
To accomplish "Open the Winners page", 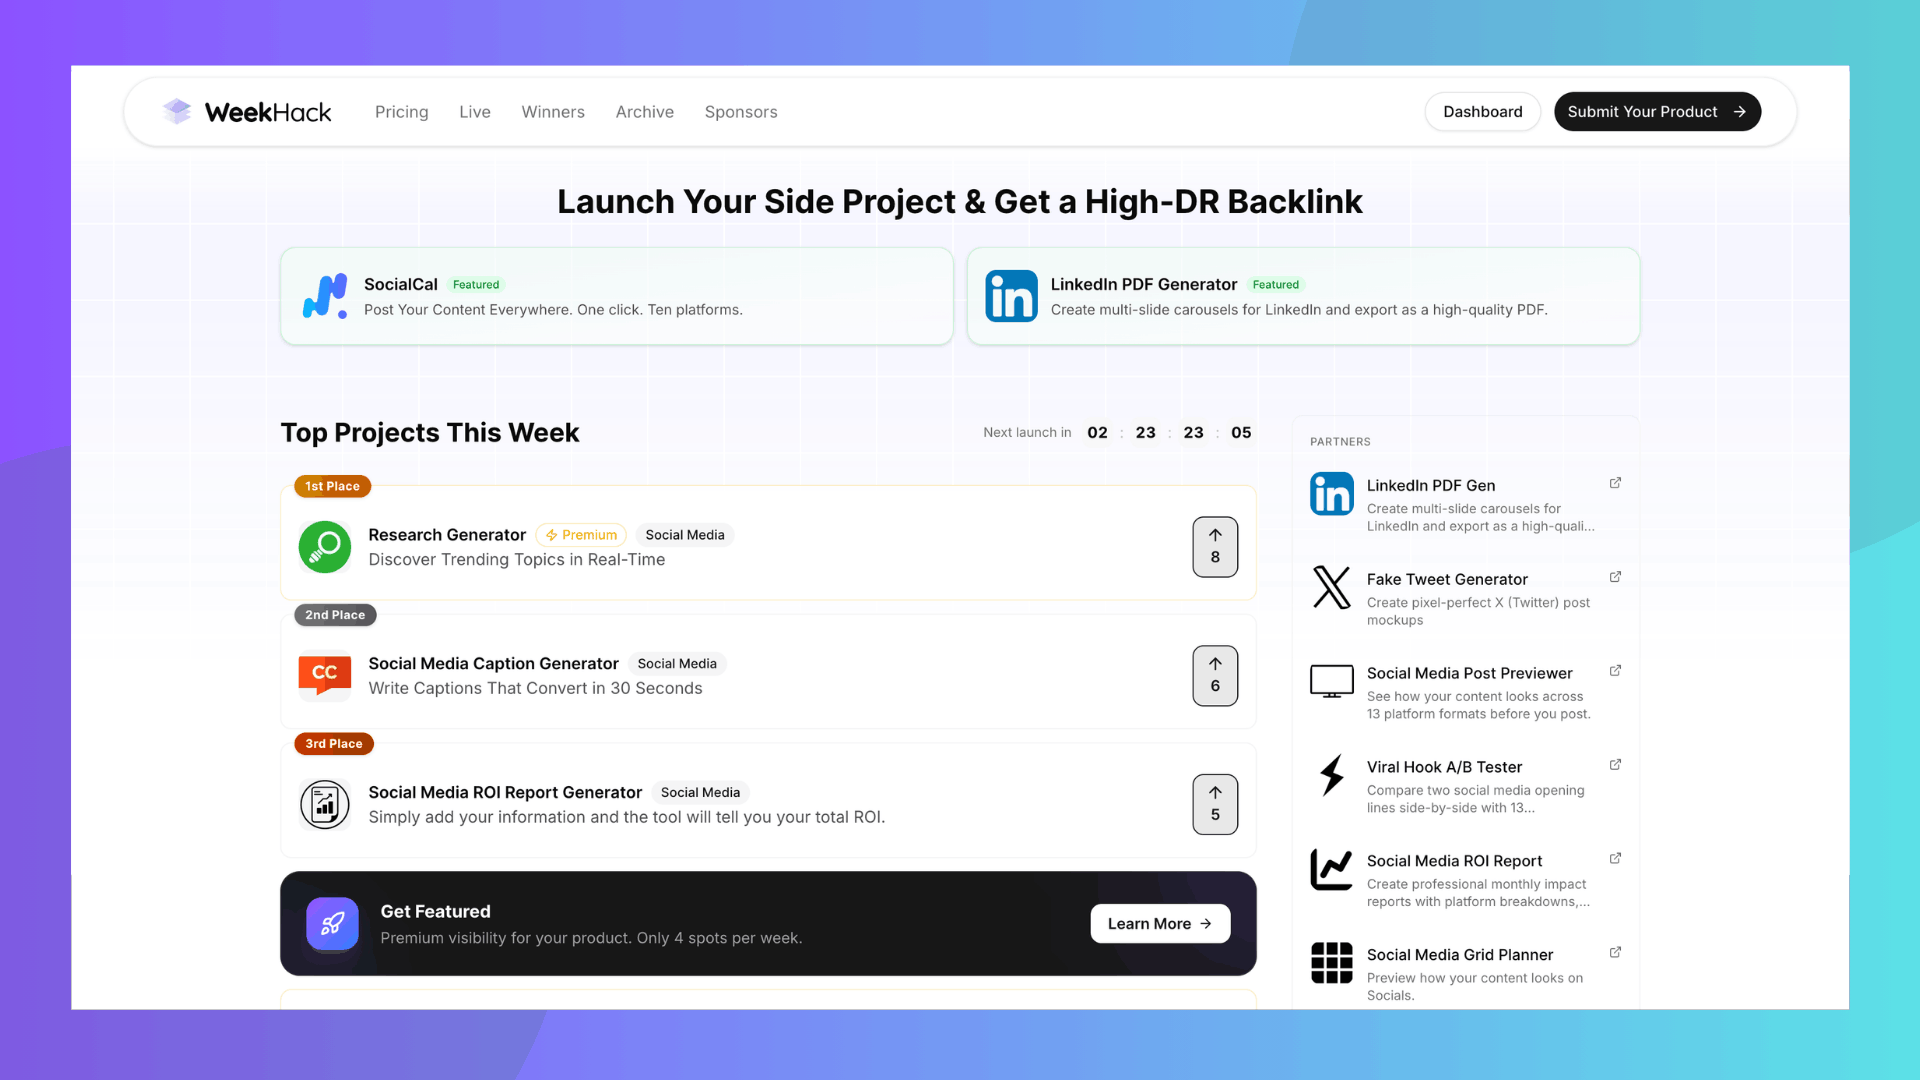I will tap(553, 111).
